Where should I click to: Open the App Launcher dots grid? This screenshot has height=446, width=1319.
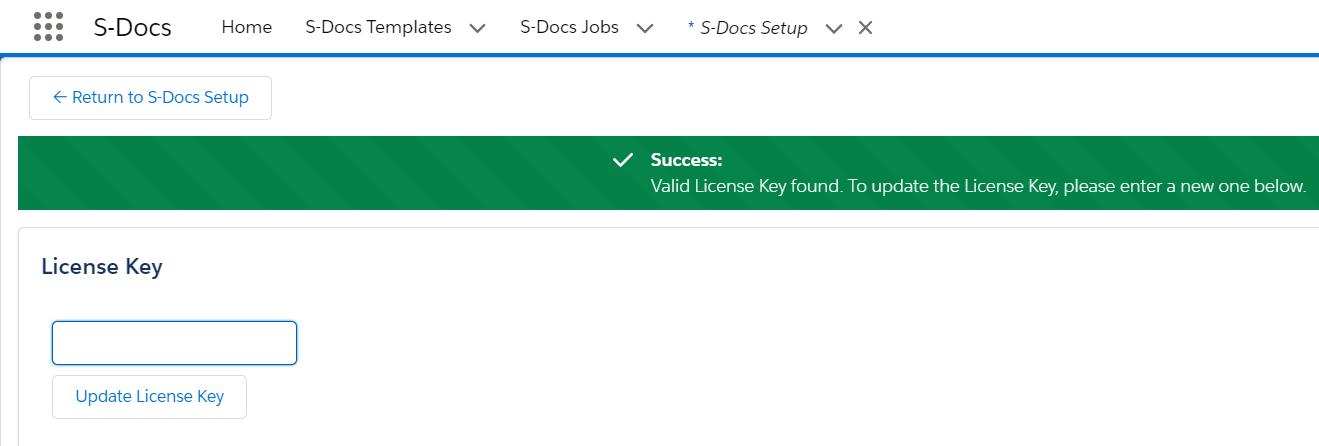(48, 27)
